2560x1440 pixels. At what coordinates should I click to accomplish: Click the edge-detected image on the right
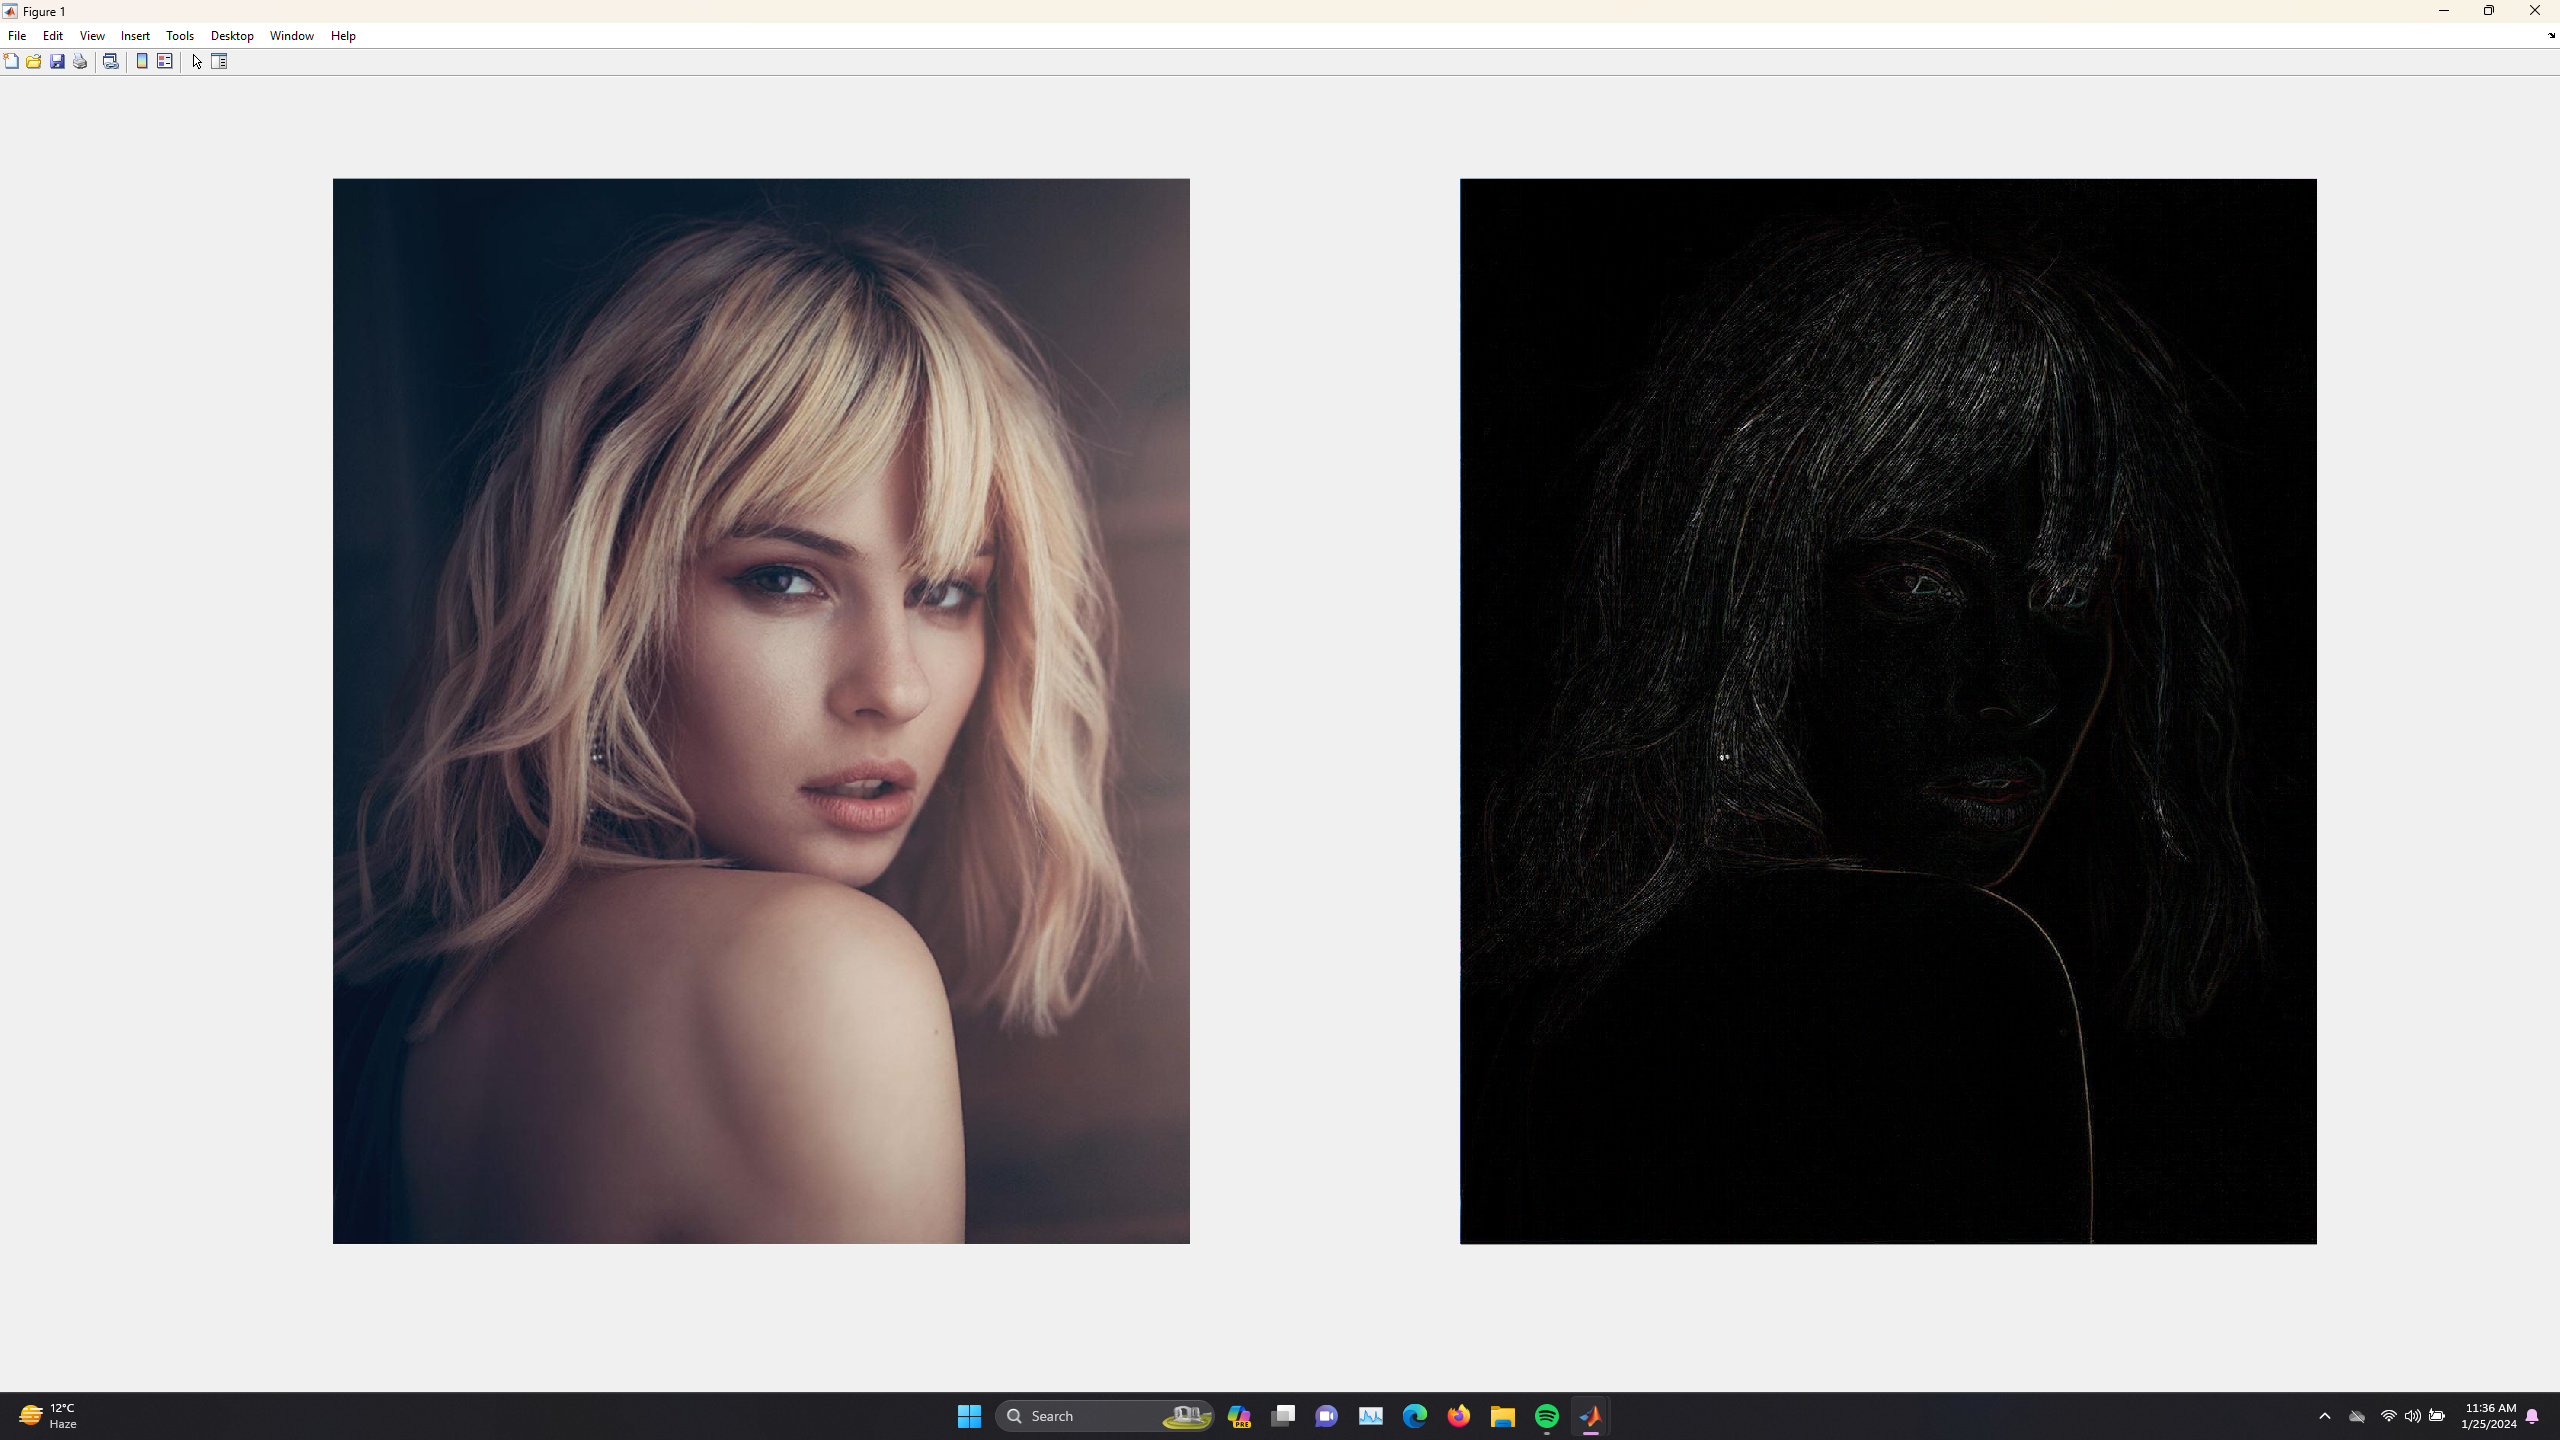1888,711
